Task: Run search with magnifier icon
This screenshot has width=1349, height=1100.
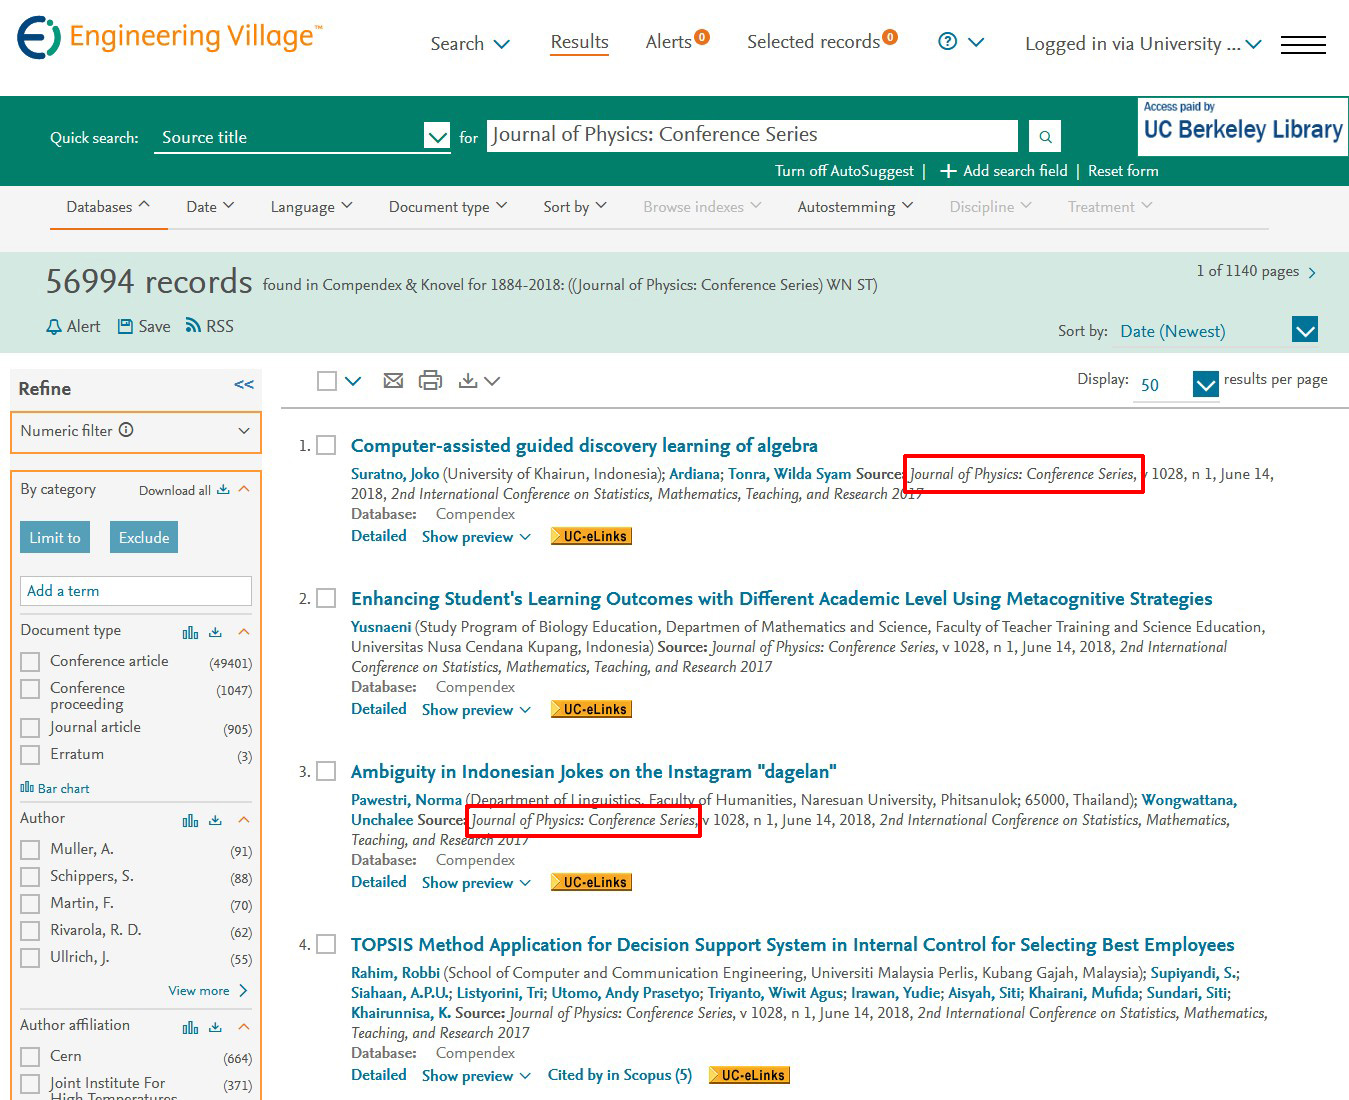Action: (1045, 136)
